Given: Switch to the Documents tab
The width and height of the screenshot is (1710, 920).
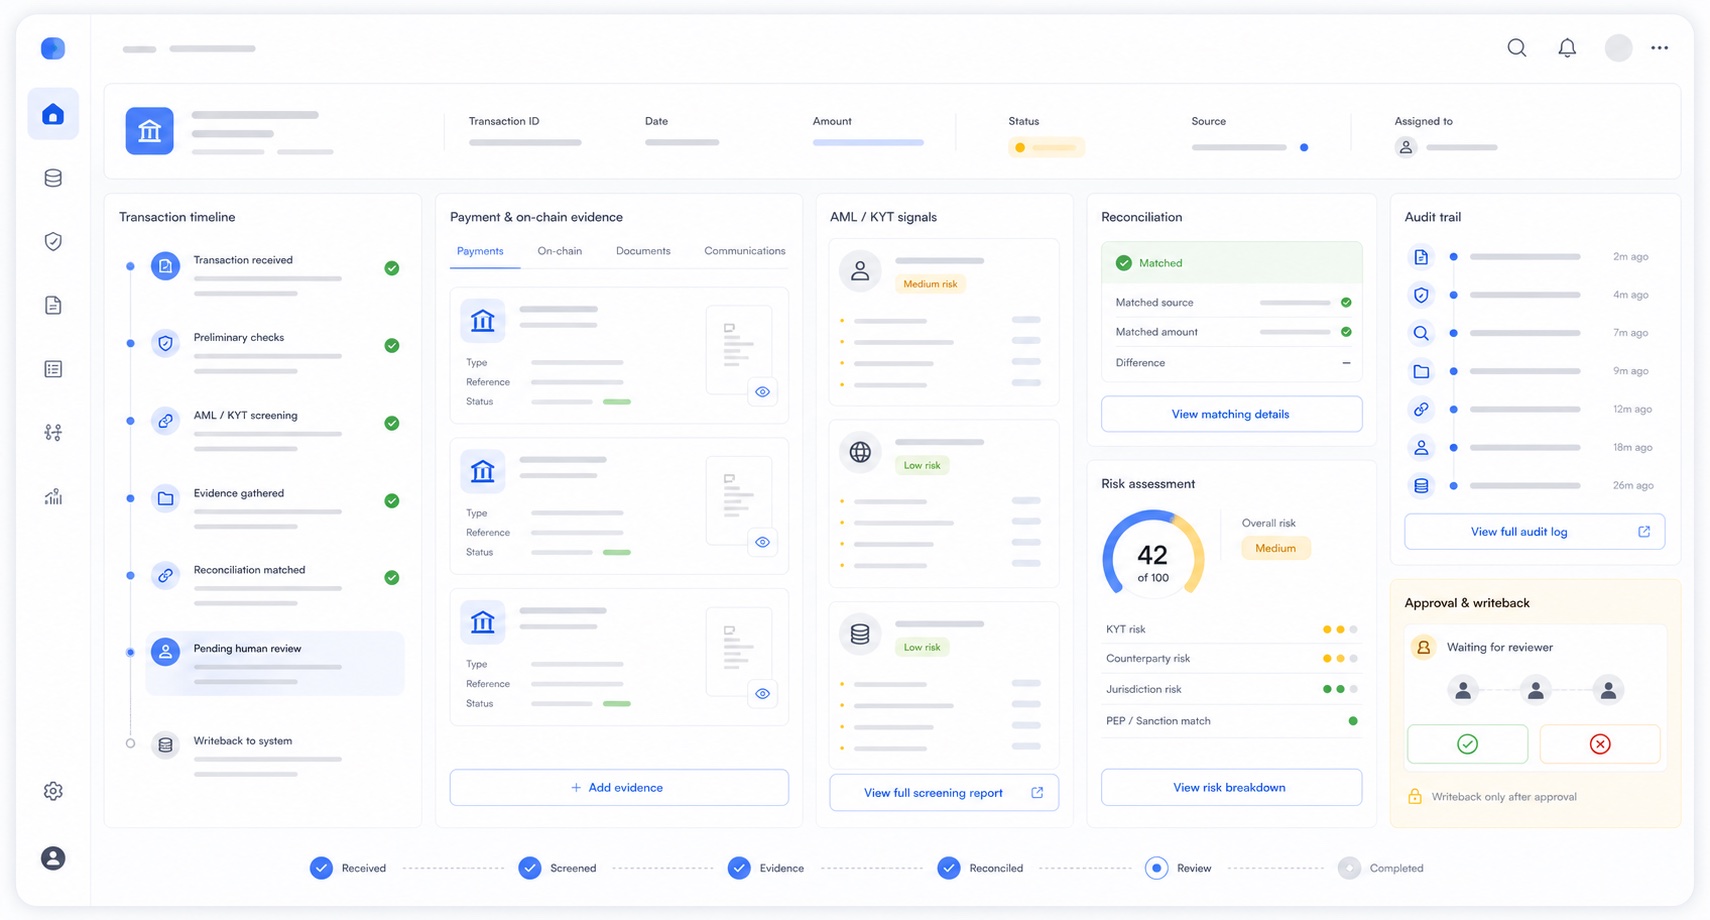Looking at the screenshot, I should [643, 251].
